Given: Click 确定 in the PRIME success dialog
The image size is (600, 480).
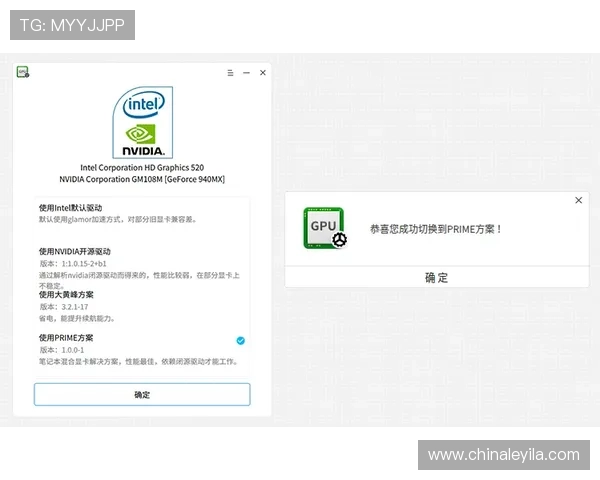Looking at the screenshot, I should 437,277.
